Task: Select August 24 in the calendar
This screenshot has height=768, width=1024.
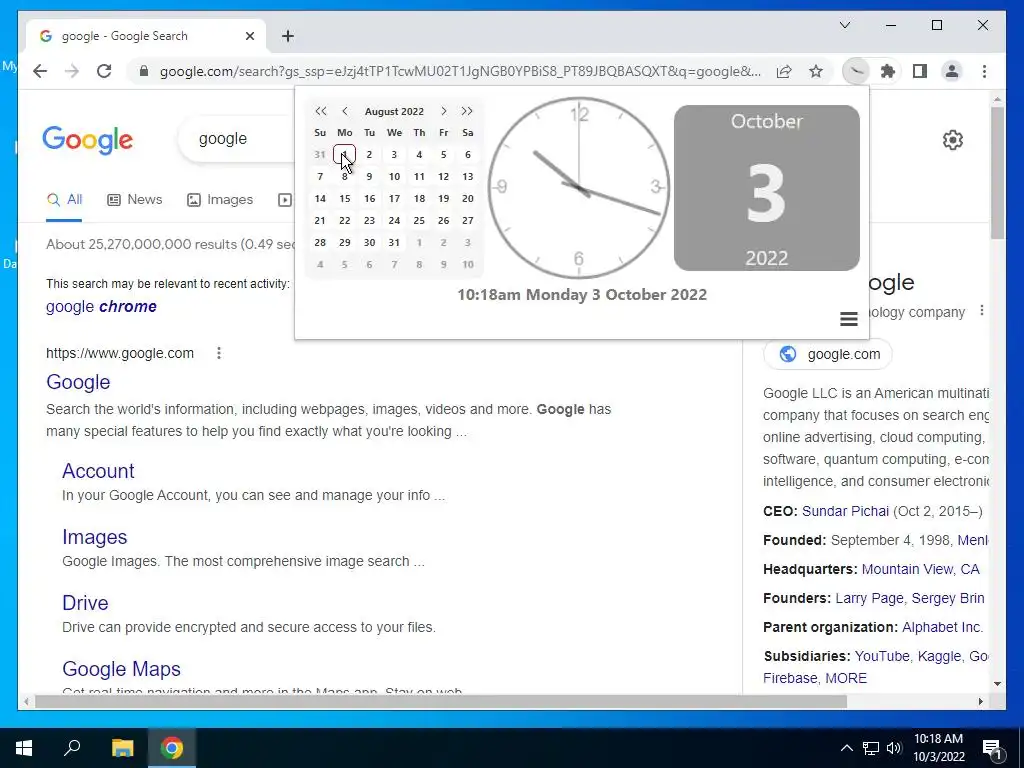Action: click(394, 221)
